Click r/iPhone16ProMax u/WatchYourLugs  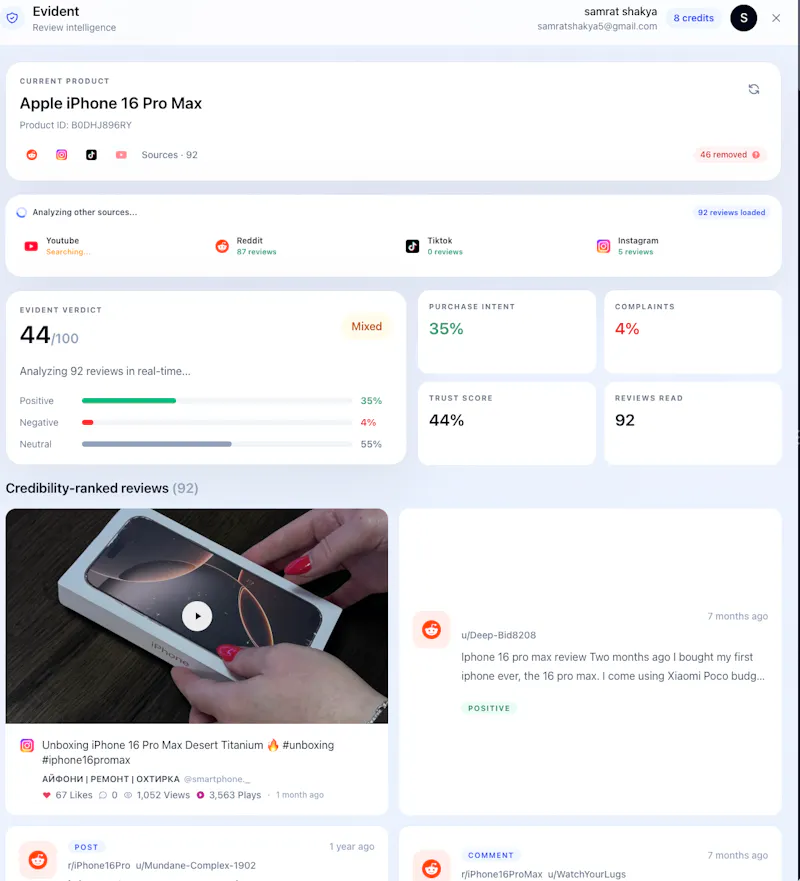coord(543,874)
